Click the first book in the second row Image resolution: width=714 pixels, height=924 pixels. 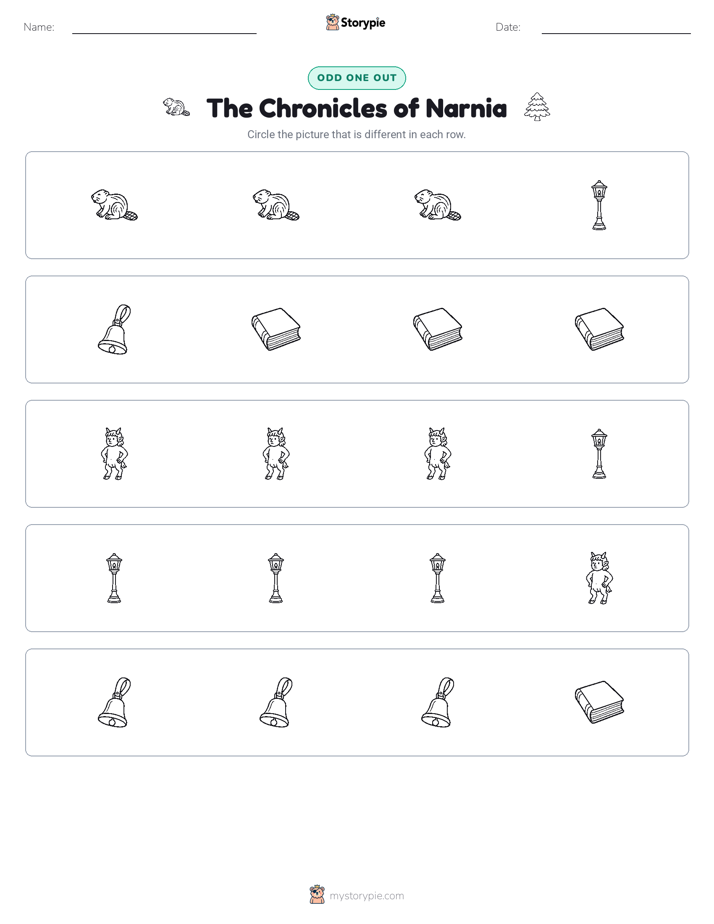pos(276,329)
